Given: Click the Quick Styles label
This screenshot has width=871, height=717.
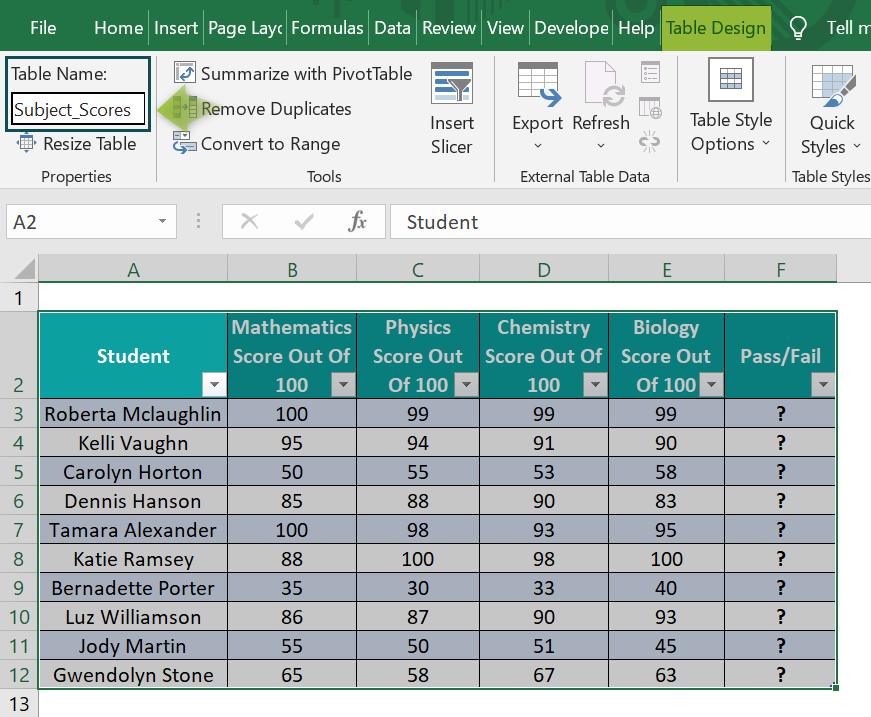Looking at the screenshot, I should point(831,135).
